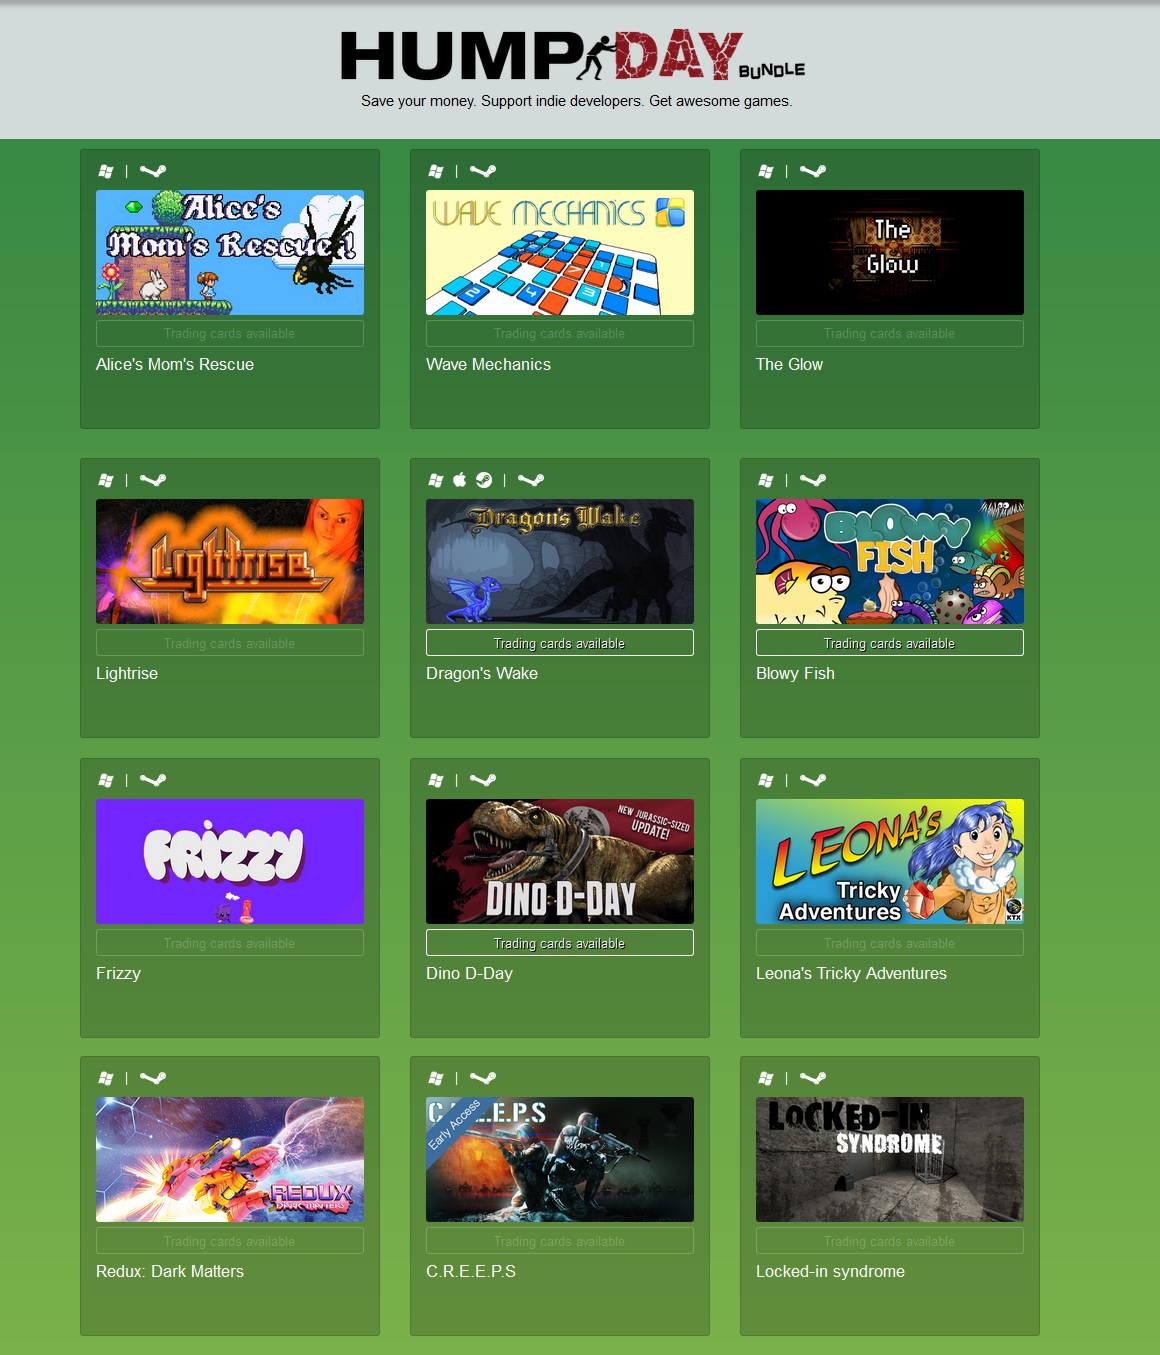
Task: Click Windows icon on Wave Mechanics card
Action: (x=436, y=171)
